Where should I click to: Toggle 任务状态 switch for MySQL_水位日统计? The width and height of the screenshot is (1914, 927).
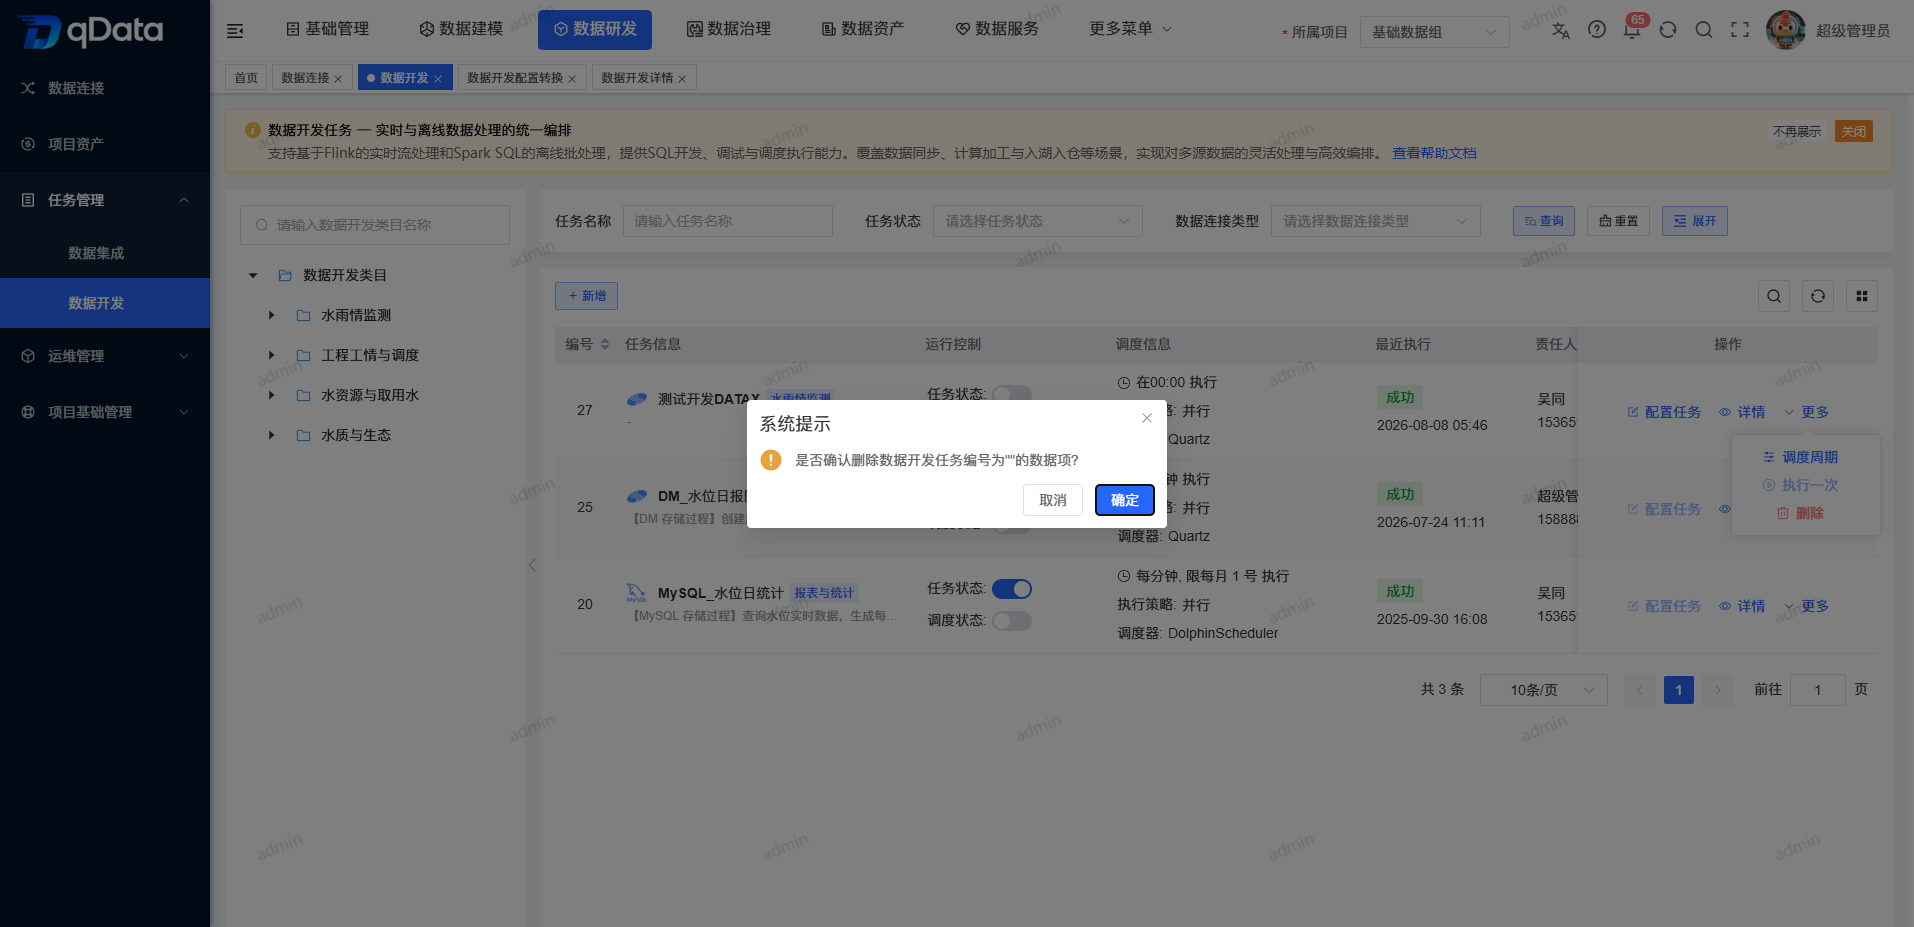click(1012, 589)
